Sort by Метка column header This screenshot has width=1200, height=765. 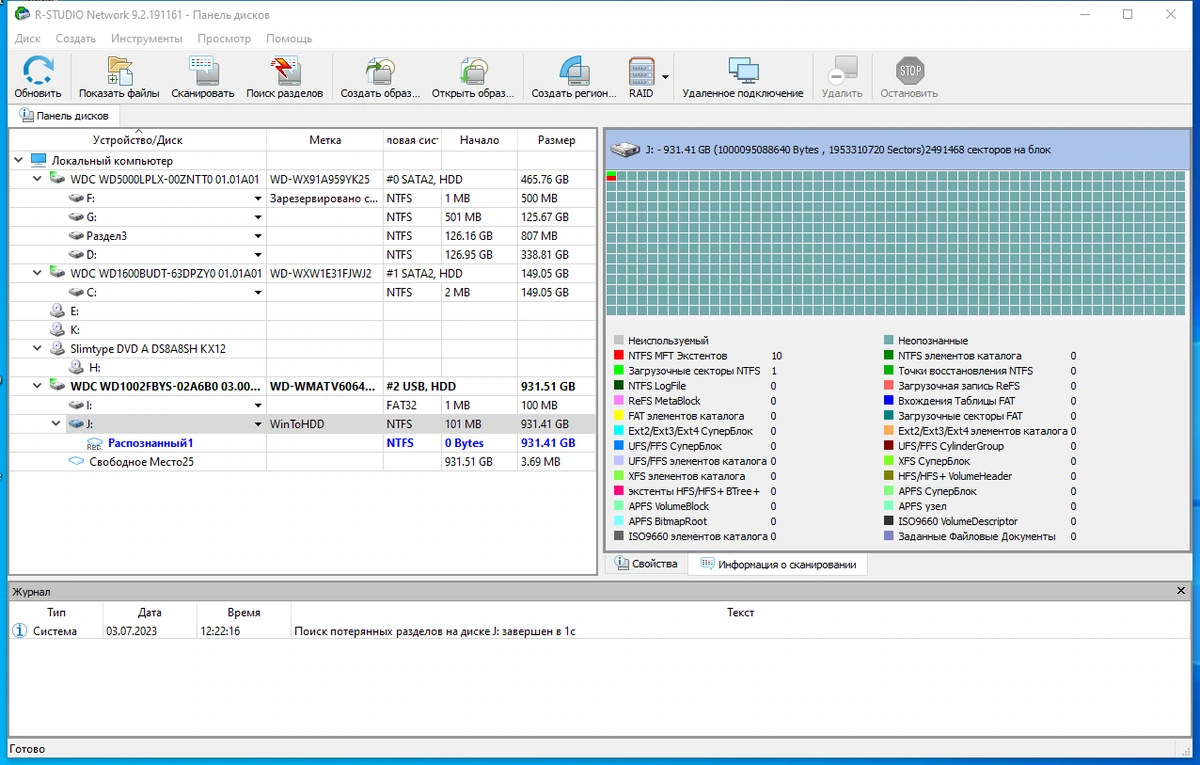click(x=325, y=140)
